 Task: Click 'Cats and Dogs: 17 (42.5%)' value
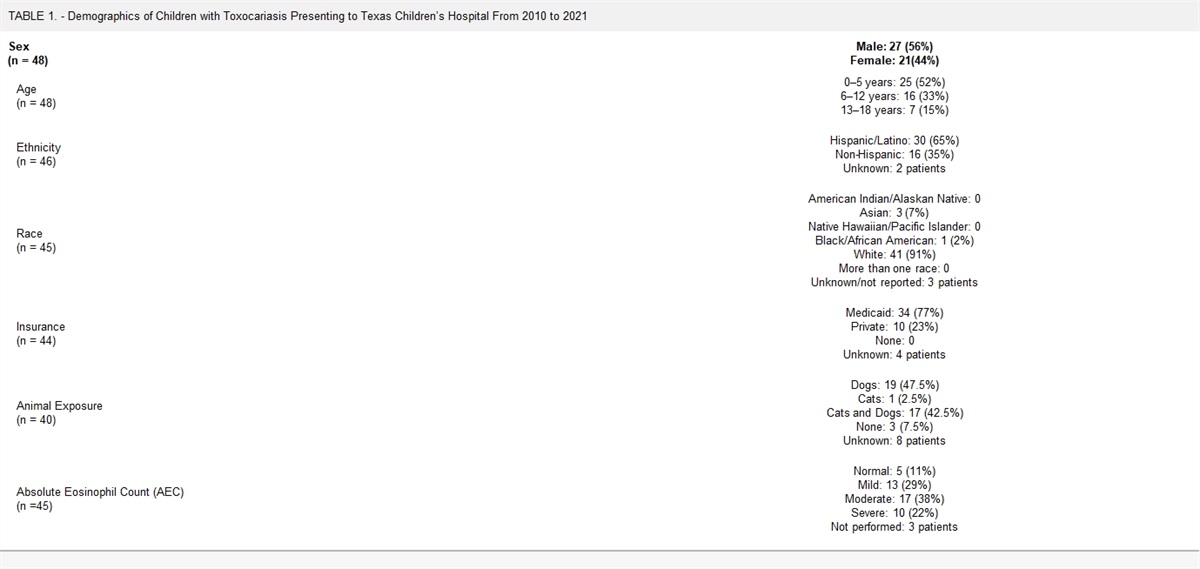(x=893, y=413)
